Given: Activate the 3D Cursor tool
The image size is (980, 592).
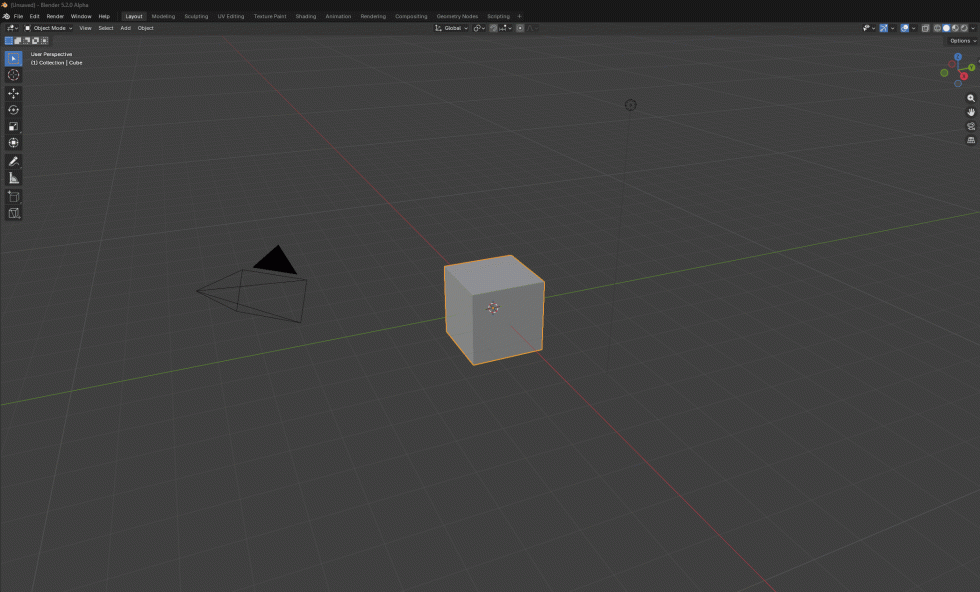Looking at the screenshot, I should (13, 75).
